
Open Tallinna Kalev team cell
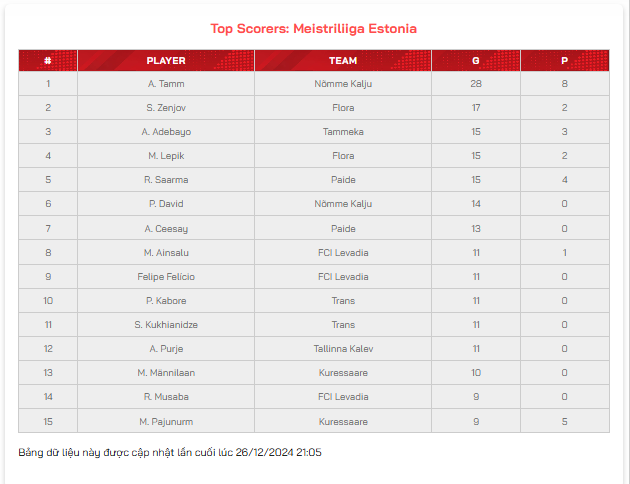pos(343,349)
